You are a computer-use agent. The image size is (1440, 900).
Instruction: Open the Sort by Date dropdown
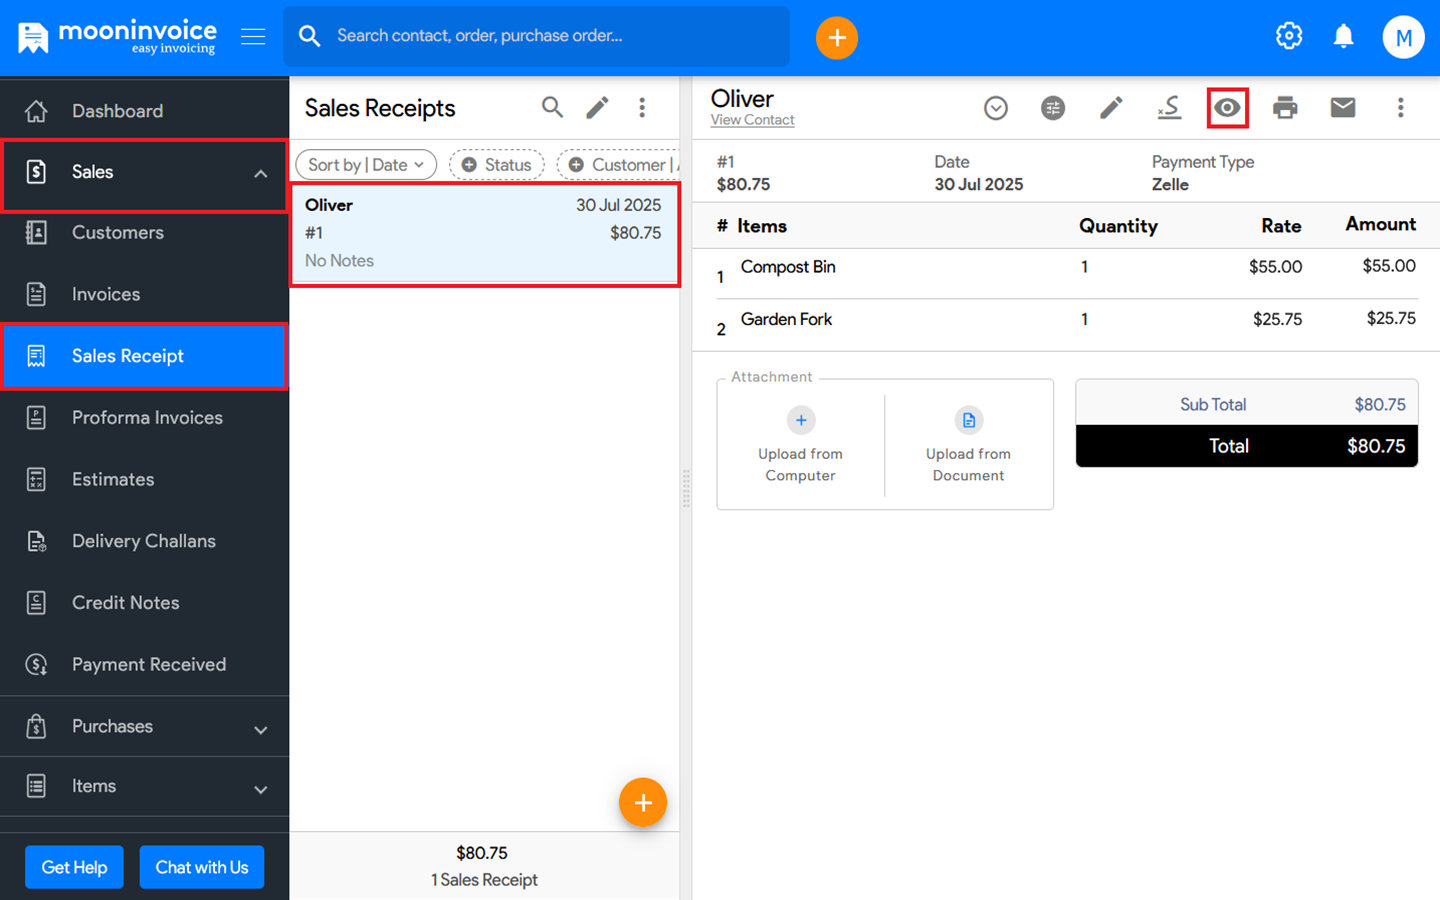tap(366, 165)
